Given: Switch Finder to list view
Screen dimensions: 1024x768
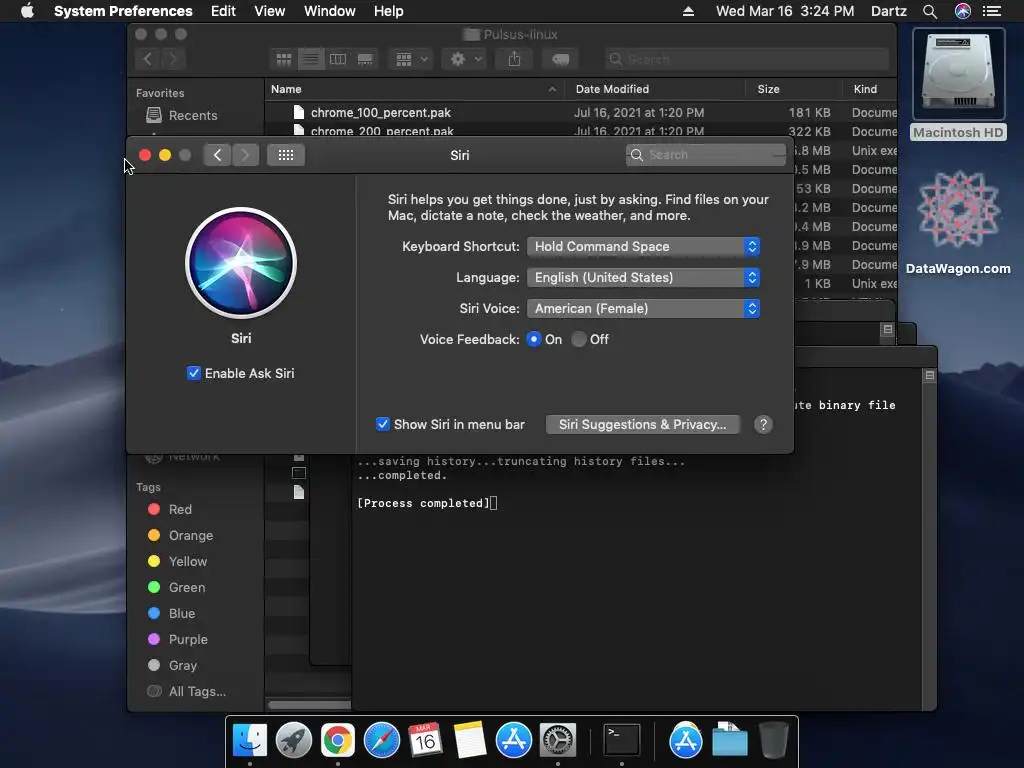Looking at the screenshot, I should (311, 59).
